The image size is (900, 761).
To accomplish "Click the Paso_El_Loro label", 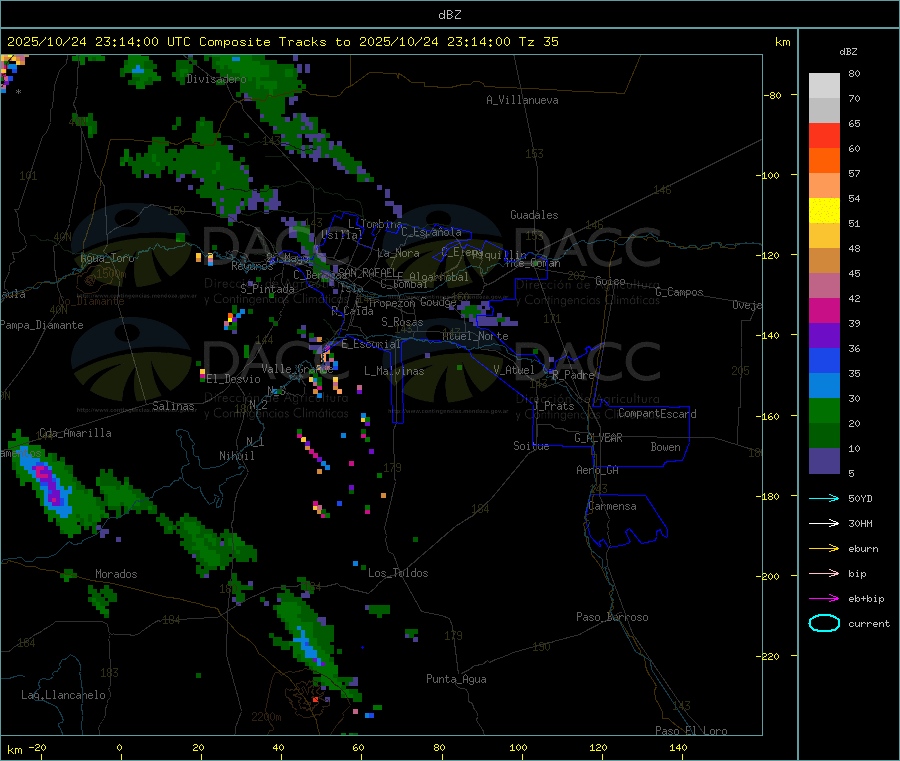I will [x=691, y=731].
